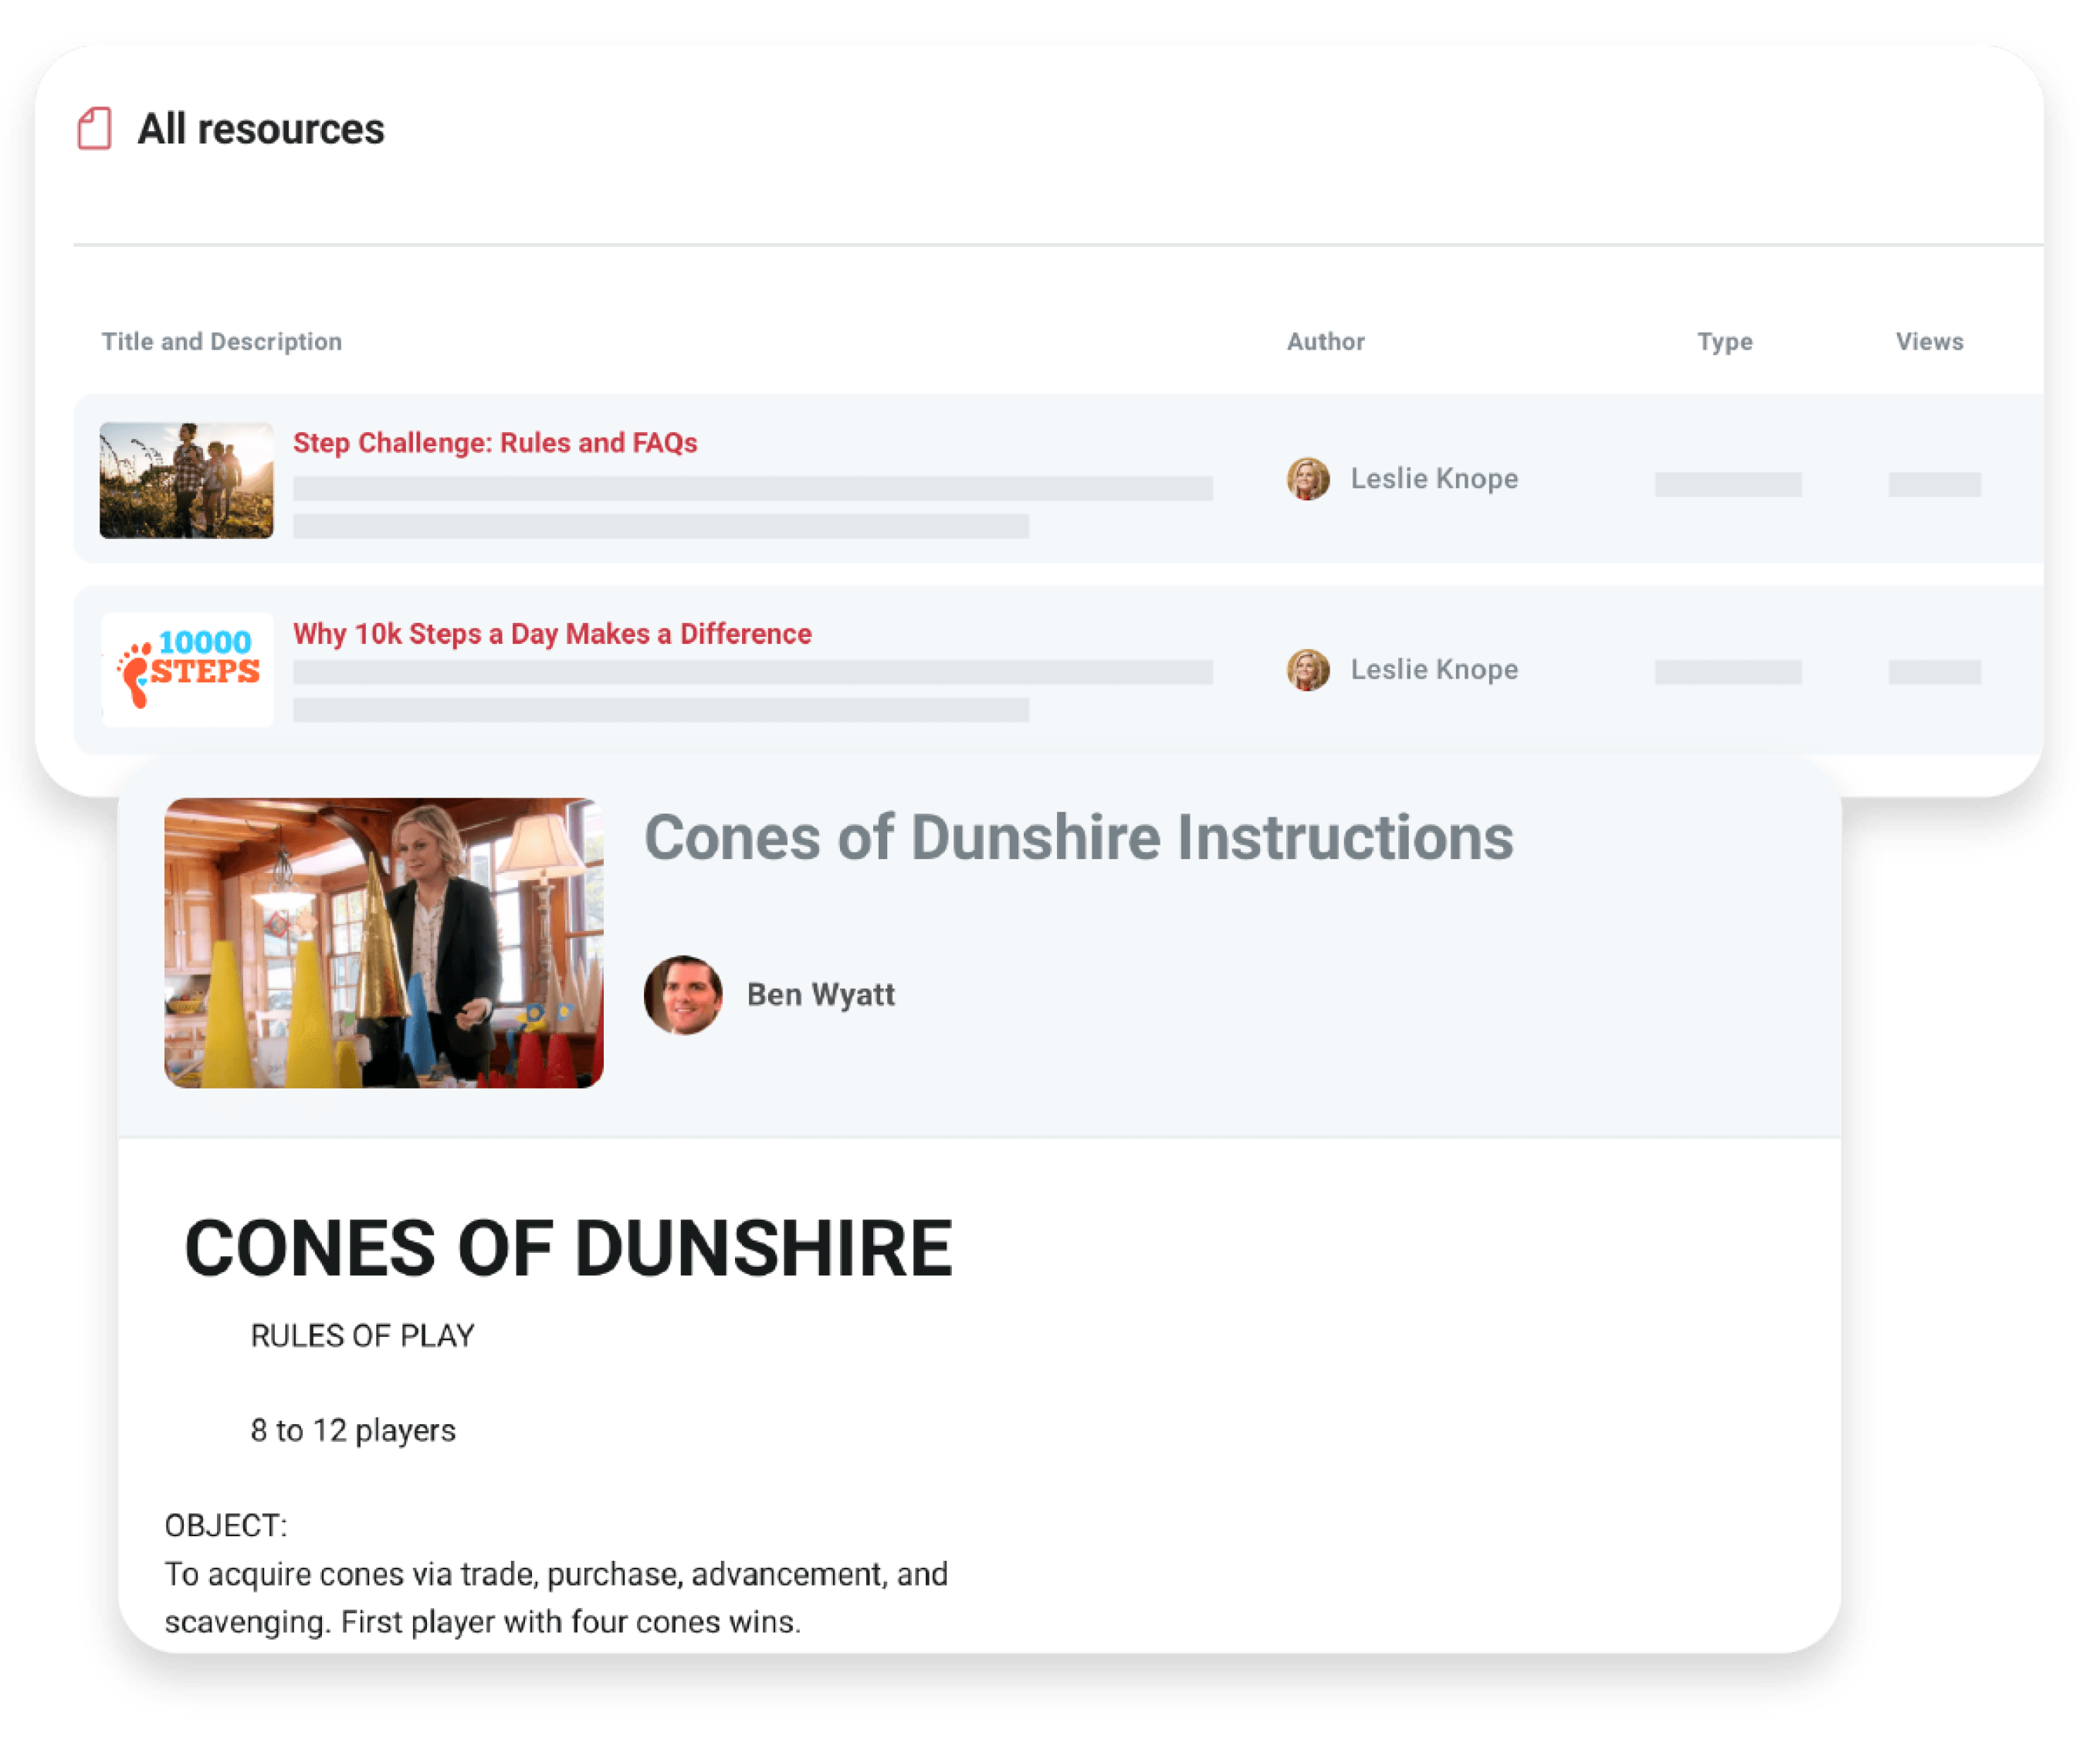Screen dimensions: 2100x1750
Task: Click the CONES OF DUNSHIRE document heading
Action: pyautogui.click(x=569, y=1247)
